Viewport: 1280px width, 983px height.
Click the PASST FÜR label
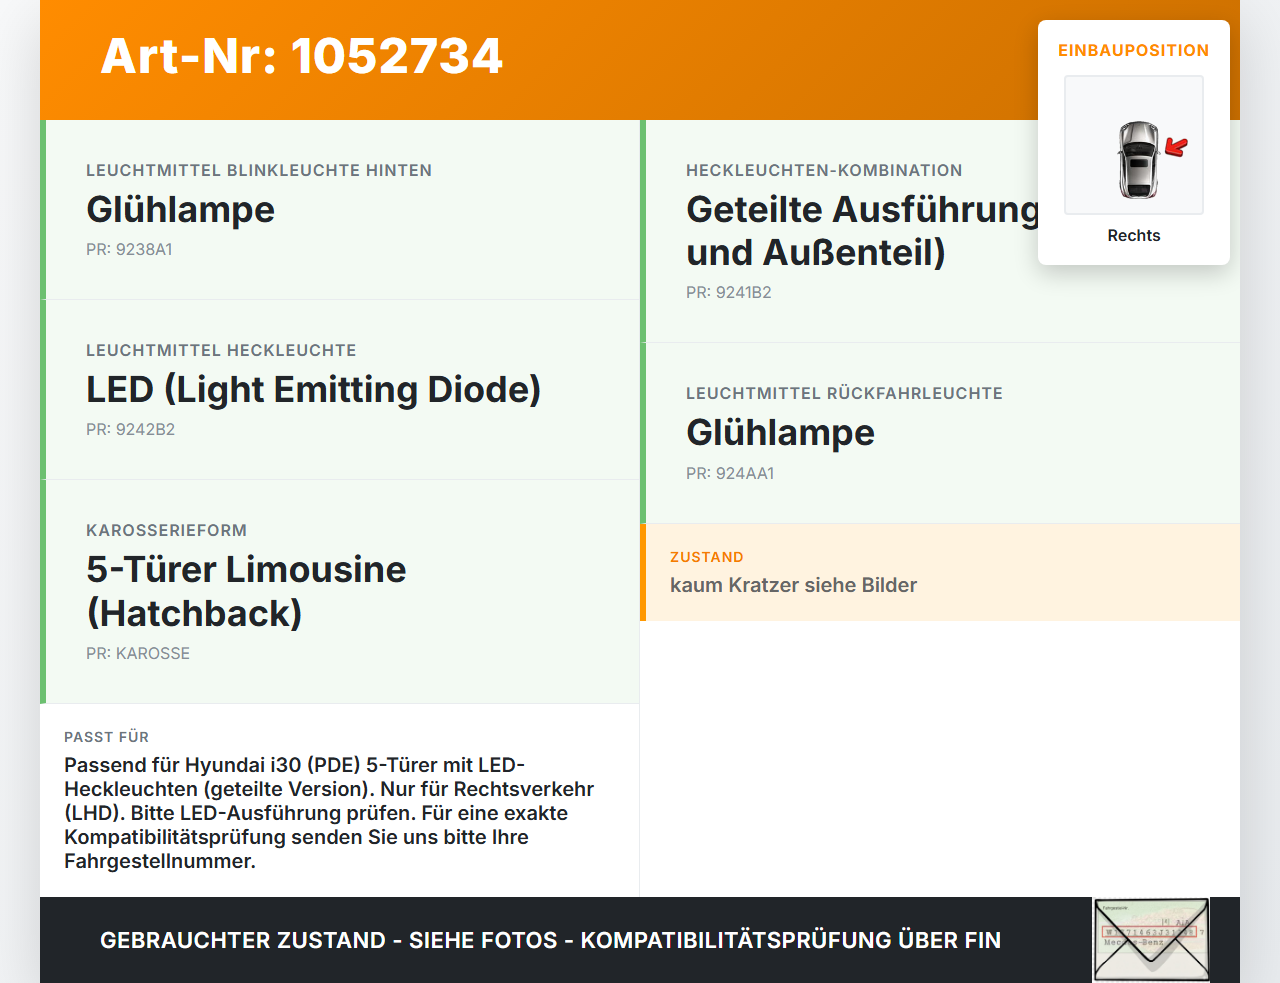106,737
